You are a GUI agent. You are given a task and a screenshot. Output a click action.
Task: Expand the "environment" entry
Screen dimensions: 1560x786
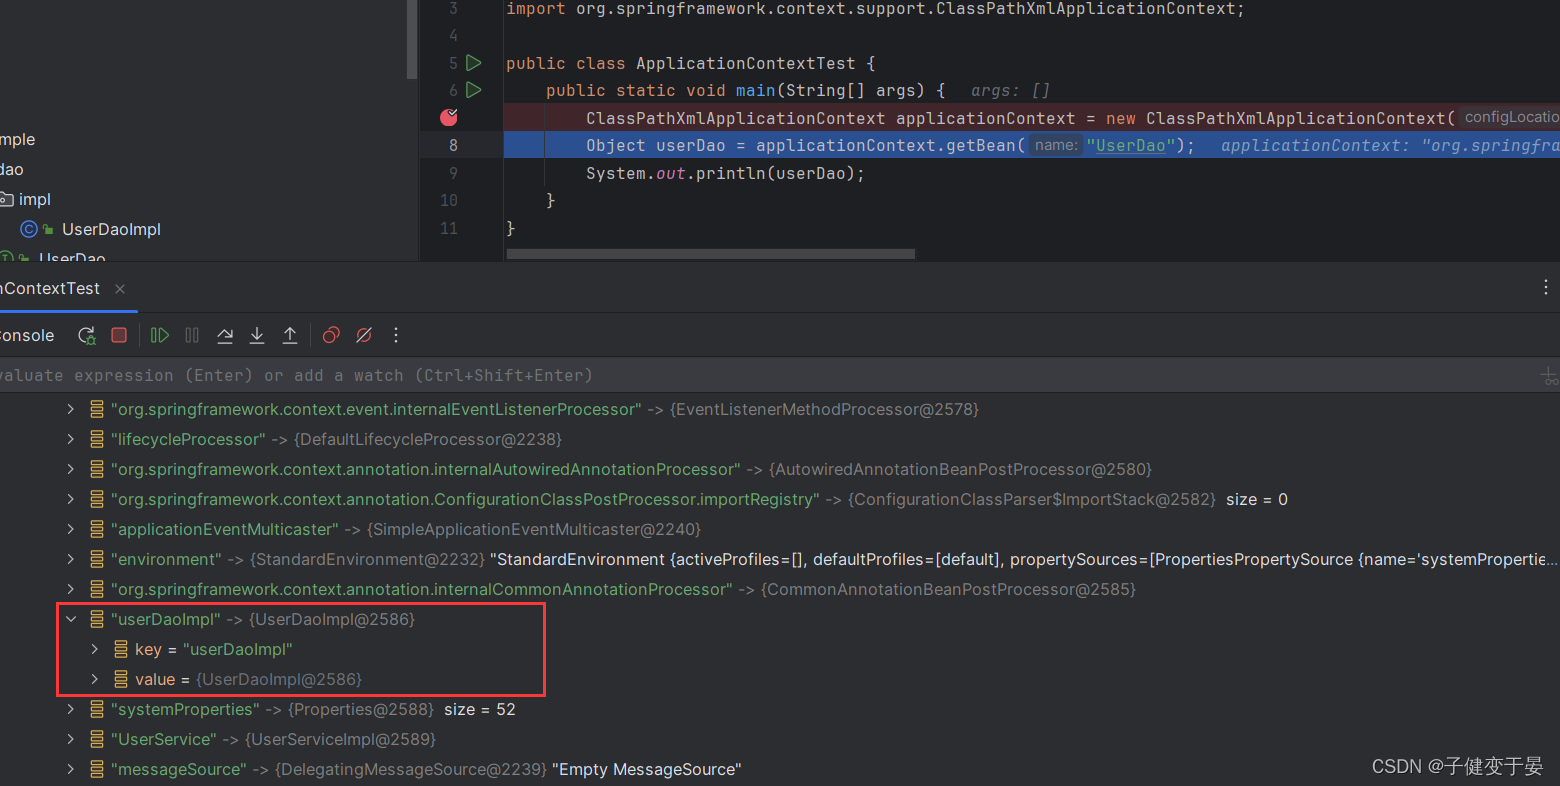[70, 559]
